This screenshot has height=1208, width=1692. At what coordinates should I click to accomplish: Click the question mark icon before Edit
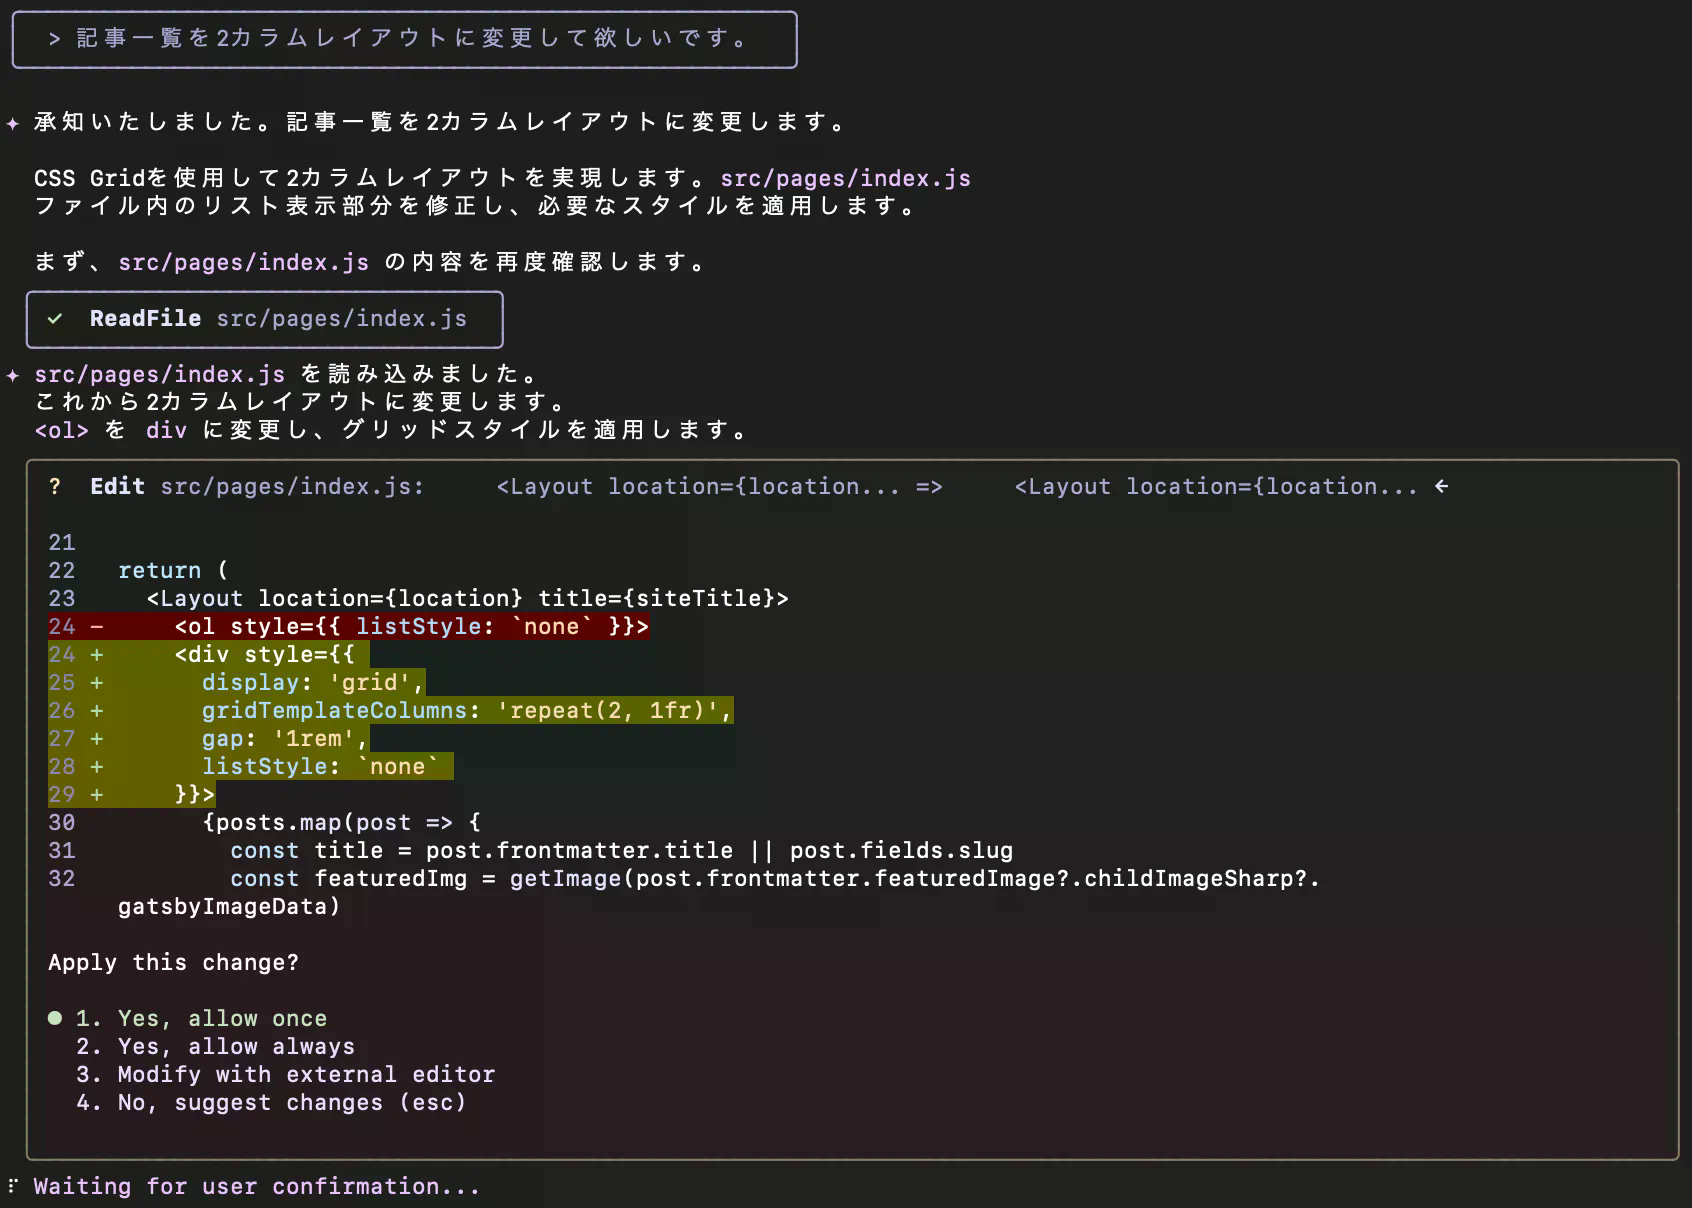tap(55, 486)
